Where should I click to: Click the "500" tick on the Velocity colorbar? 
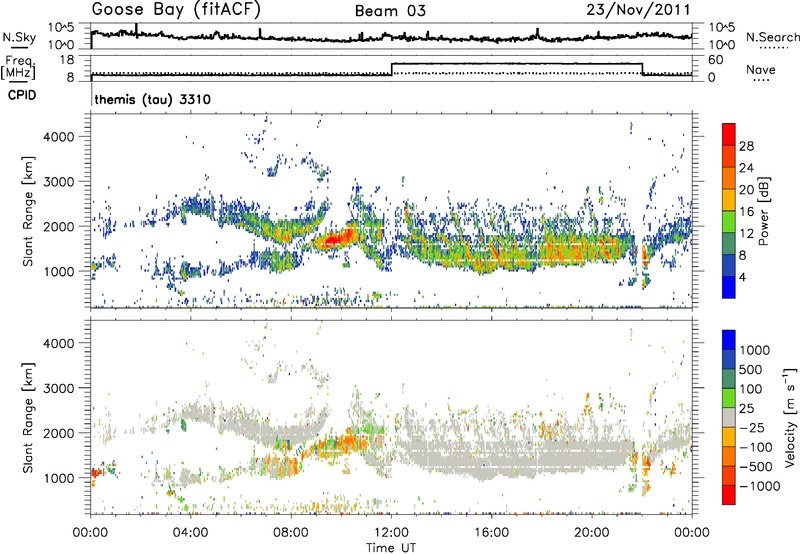coord(751,369)
